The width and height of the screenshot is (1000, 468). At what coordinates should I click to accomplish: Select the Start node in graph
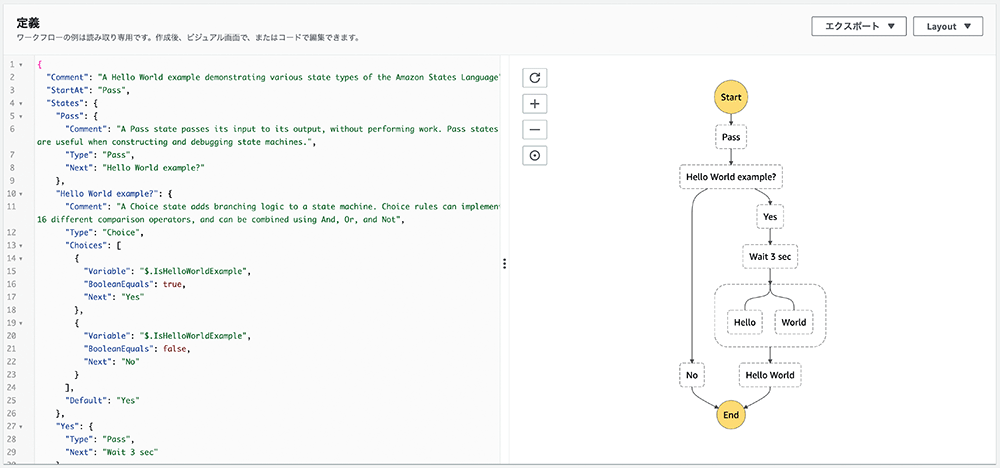(730, 98)
